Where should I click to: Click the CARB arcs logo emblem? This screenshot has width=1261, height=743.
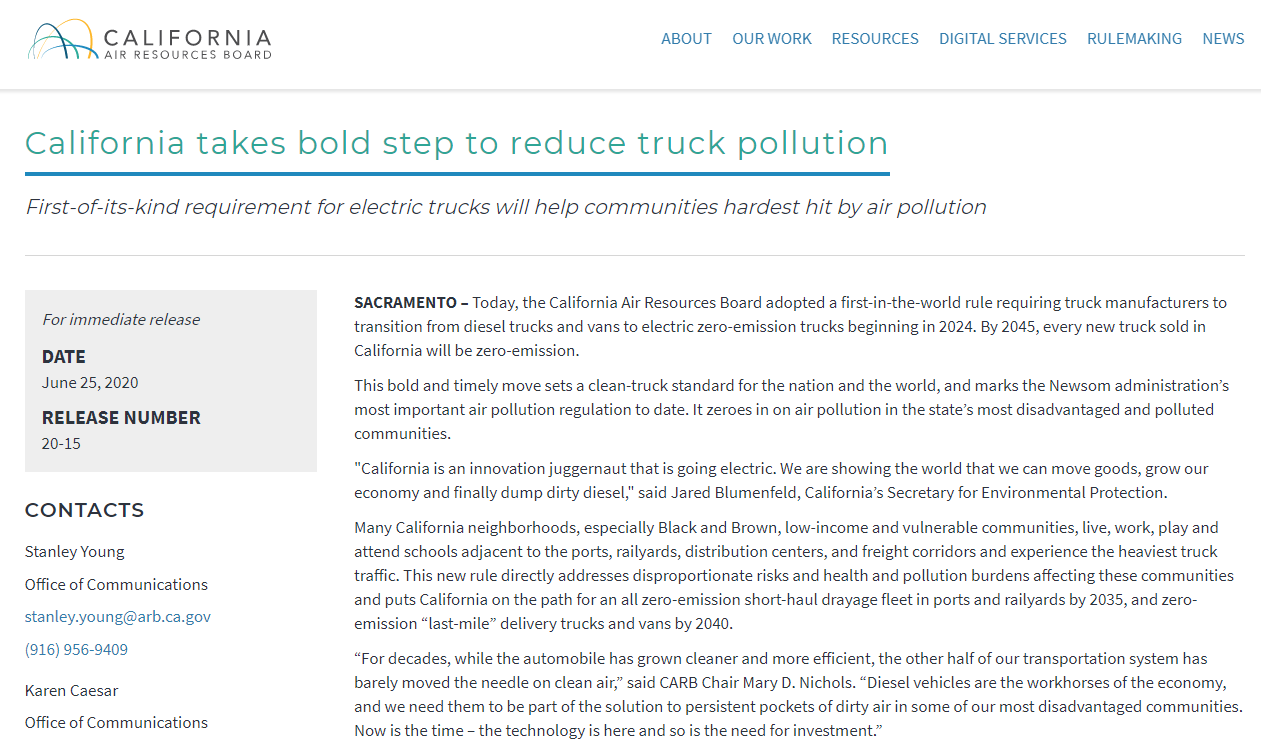click(x=62, y=40)
